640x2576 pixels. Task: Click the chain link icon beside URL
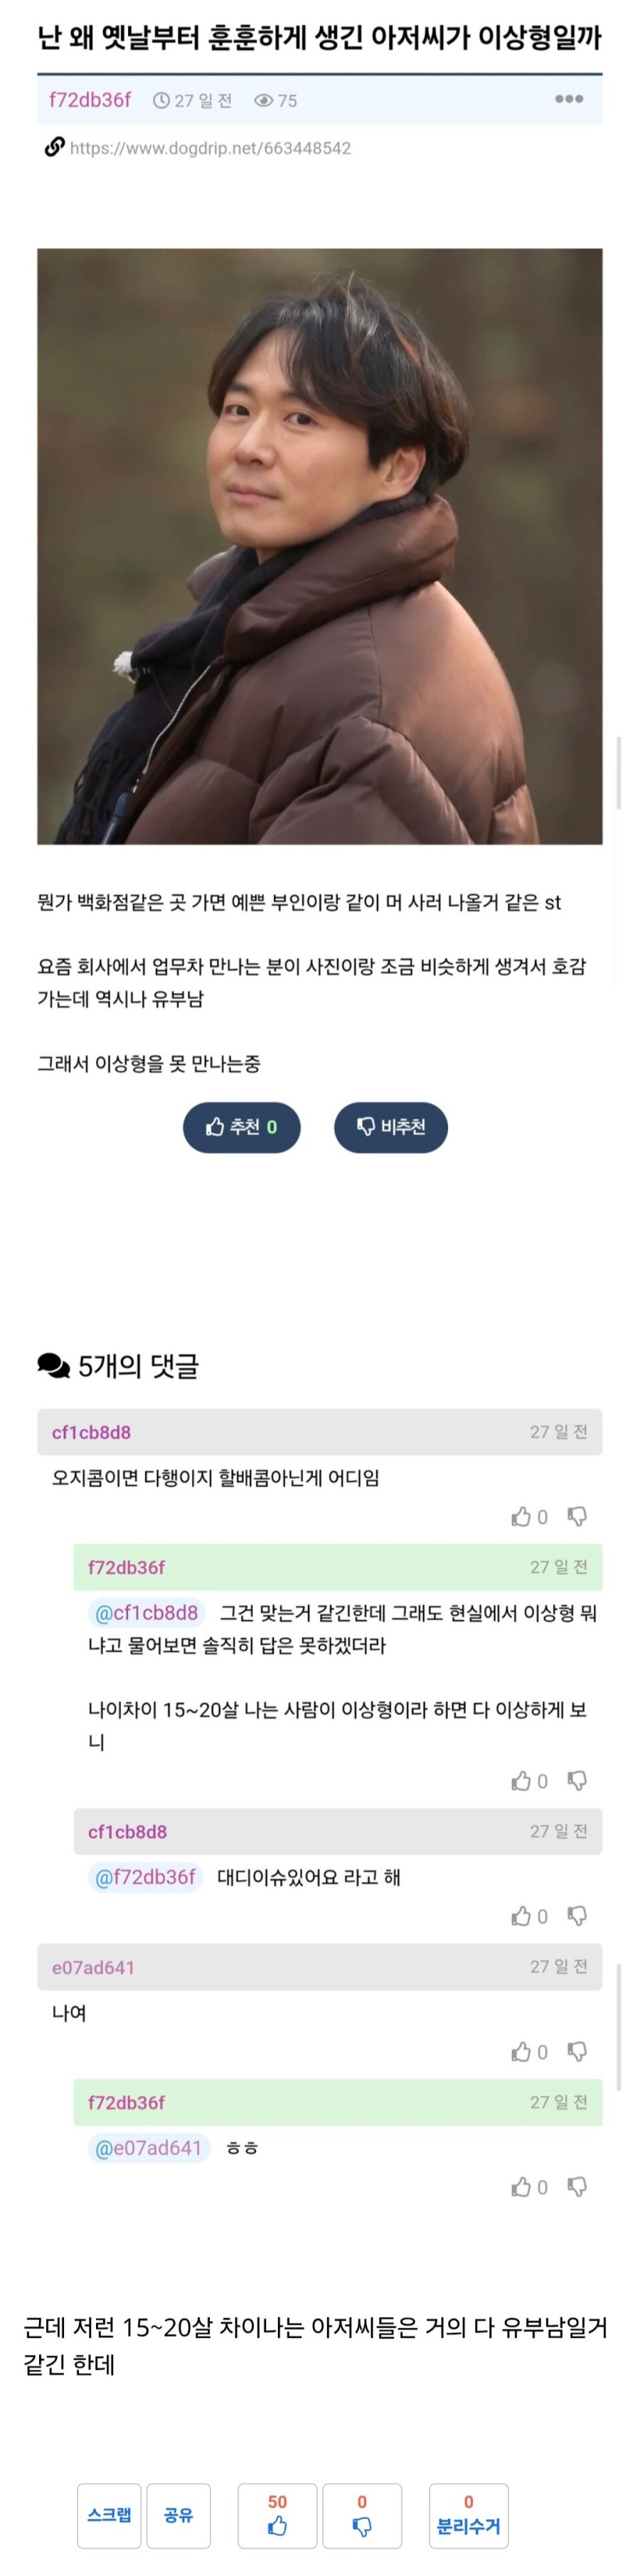tap(54, 148)
